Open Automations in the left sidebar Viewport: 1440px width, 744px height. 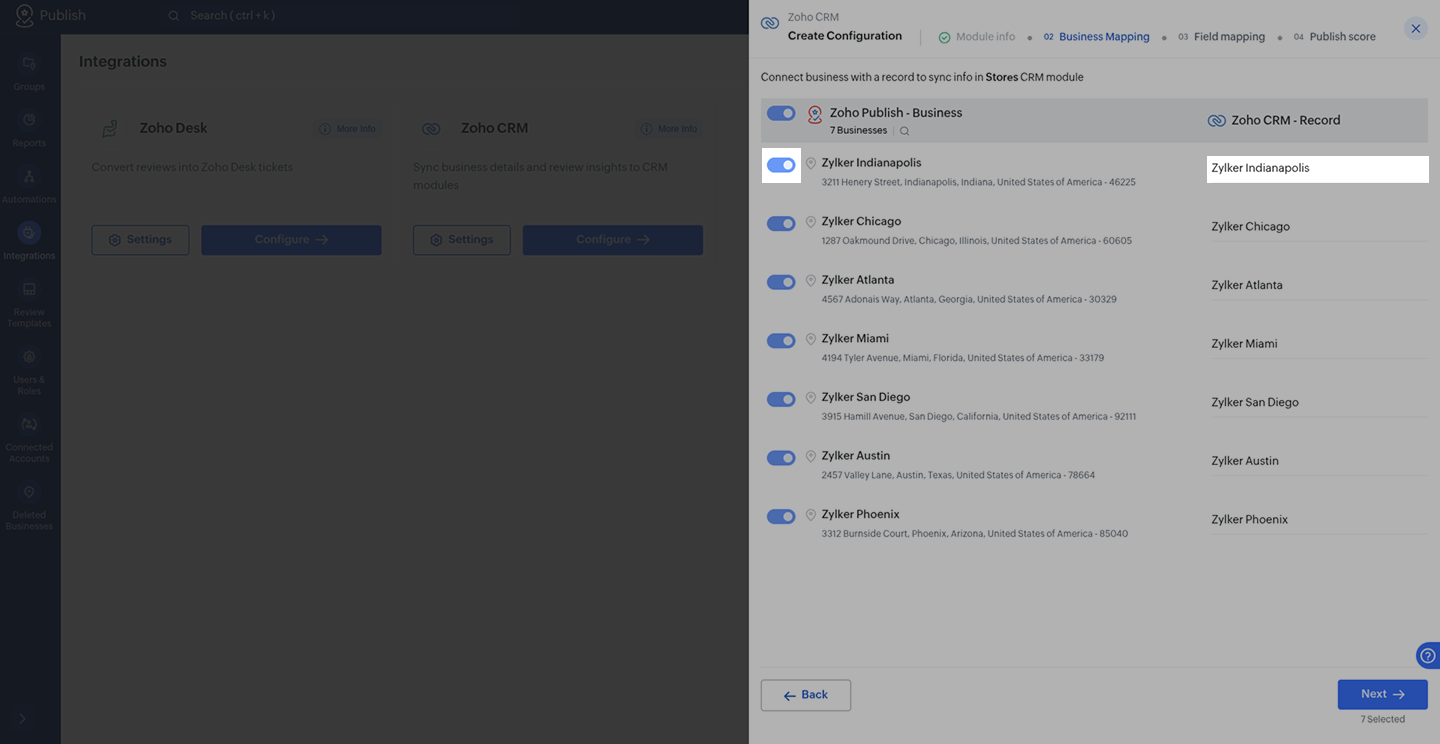[x=29, y=184]
